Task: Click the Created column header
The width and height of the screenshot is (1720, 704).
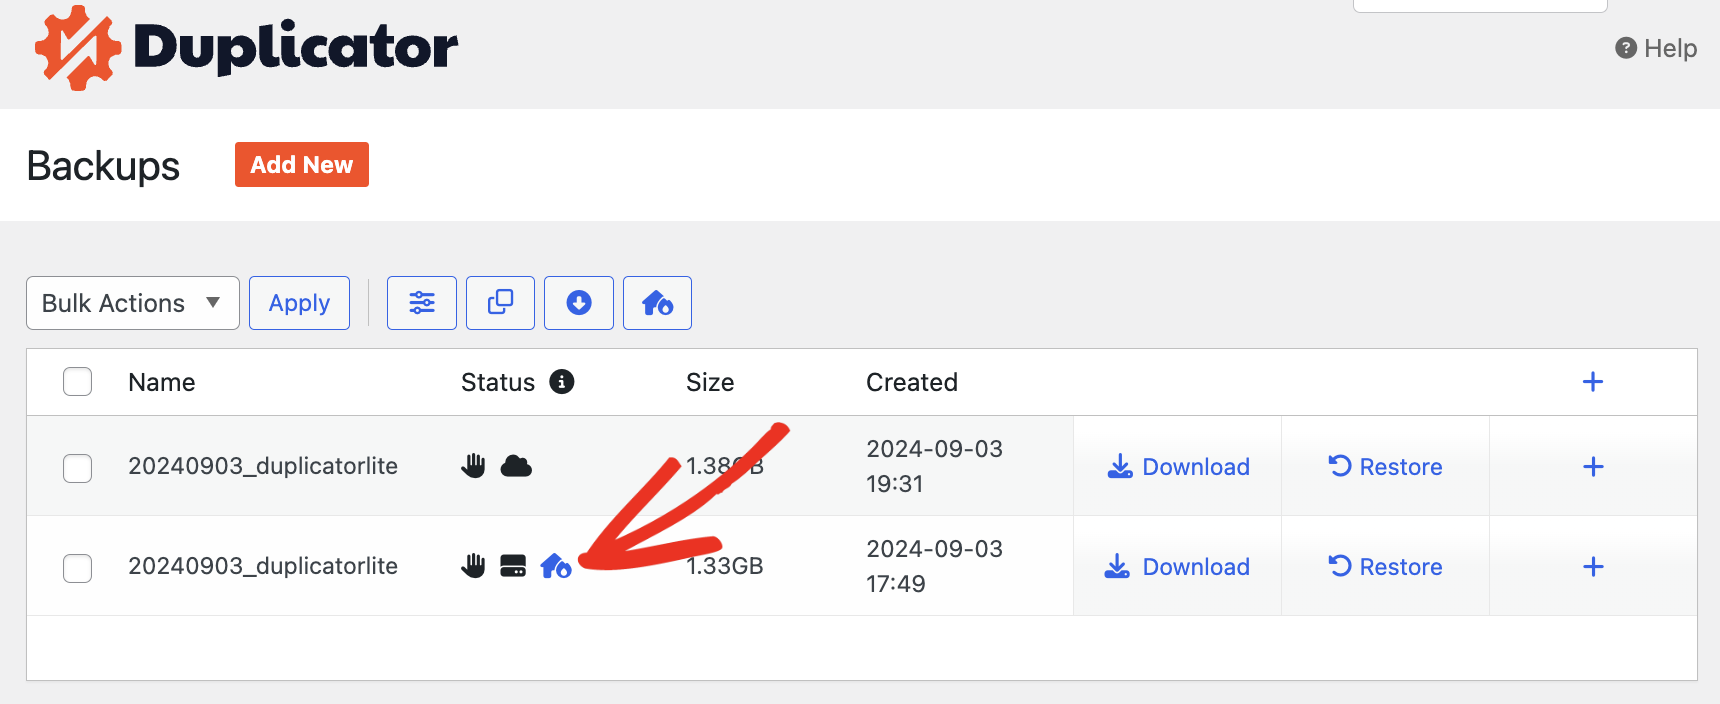Action: [x=912, y=382]
